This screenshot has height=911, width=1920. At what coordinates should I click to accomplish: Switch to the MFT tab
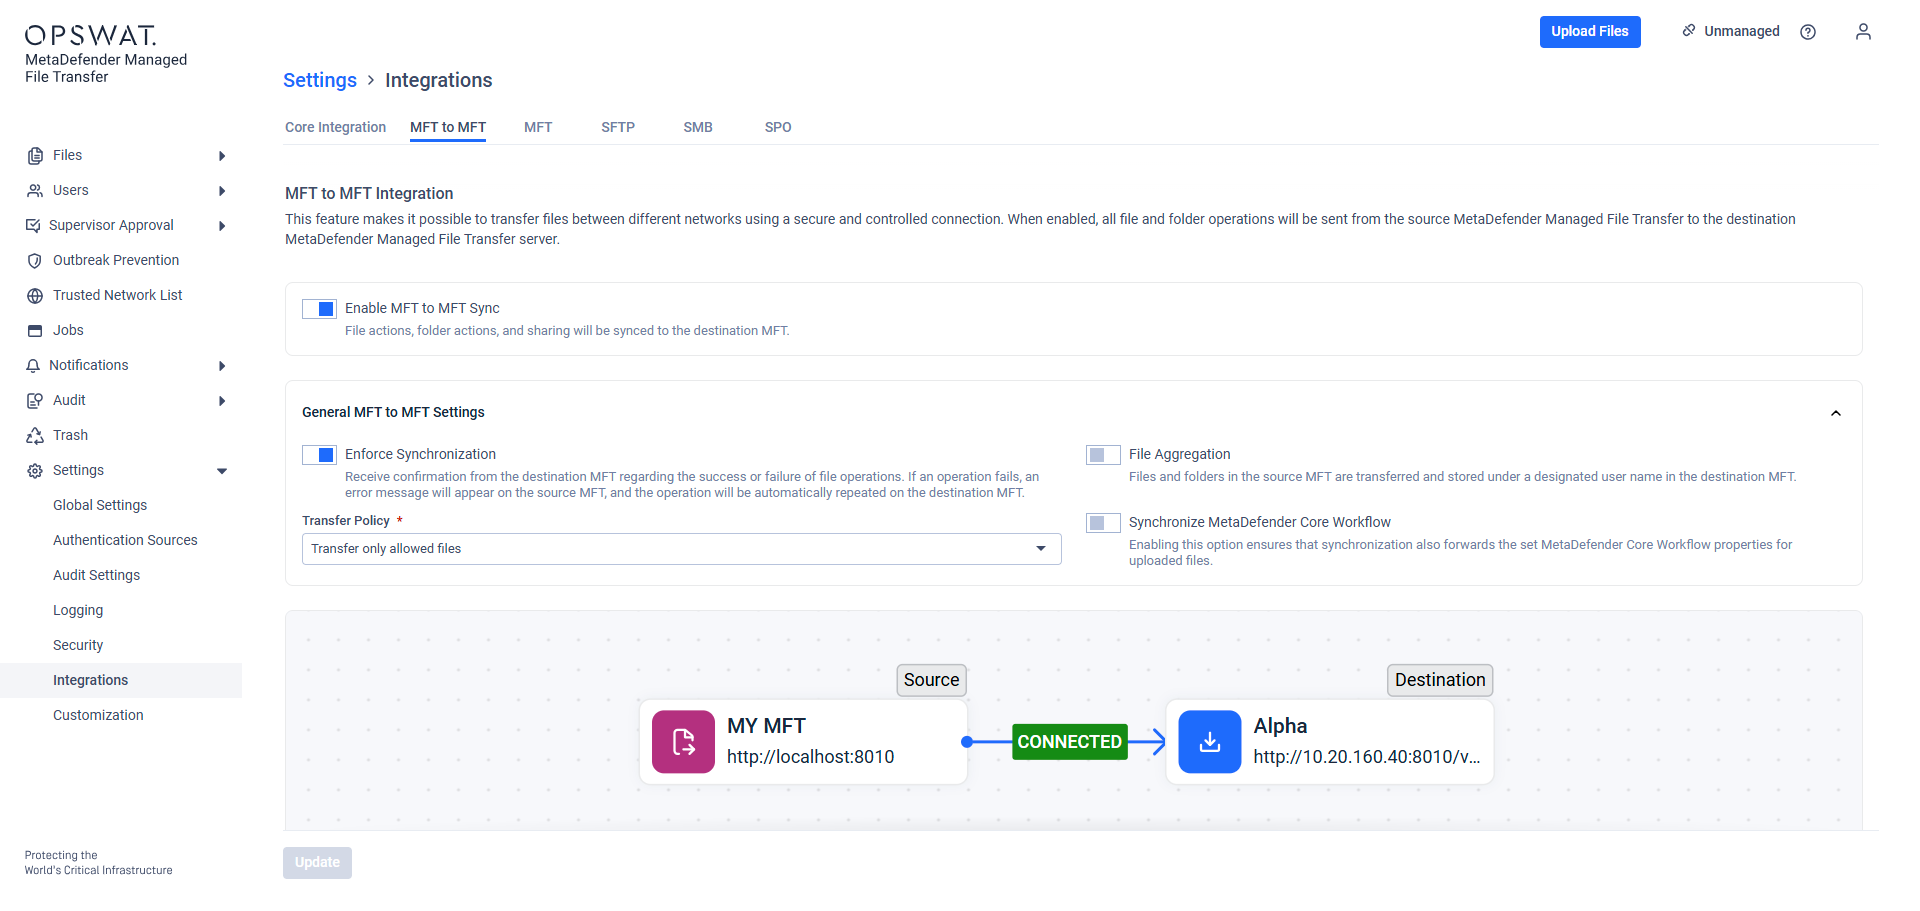pyautogui.click(x=538, y=127)
